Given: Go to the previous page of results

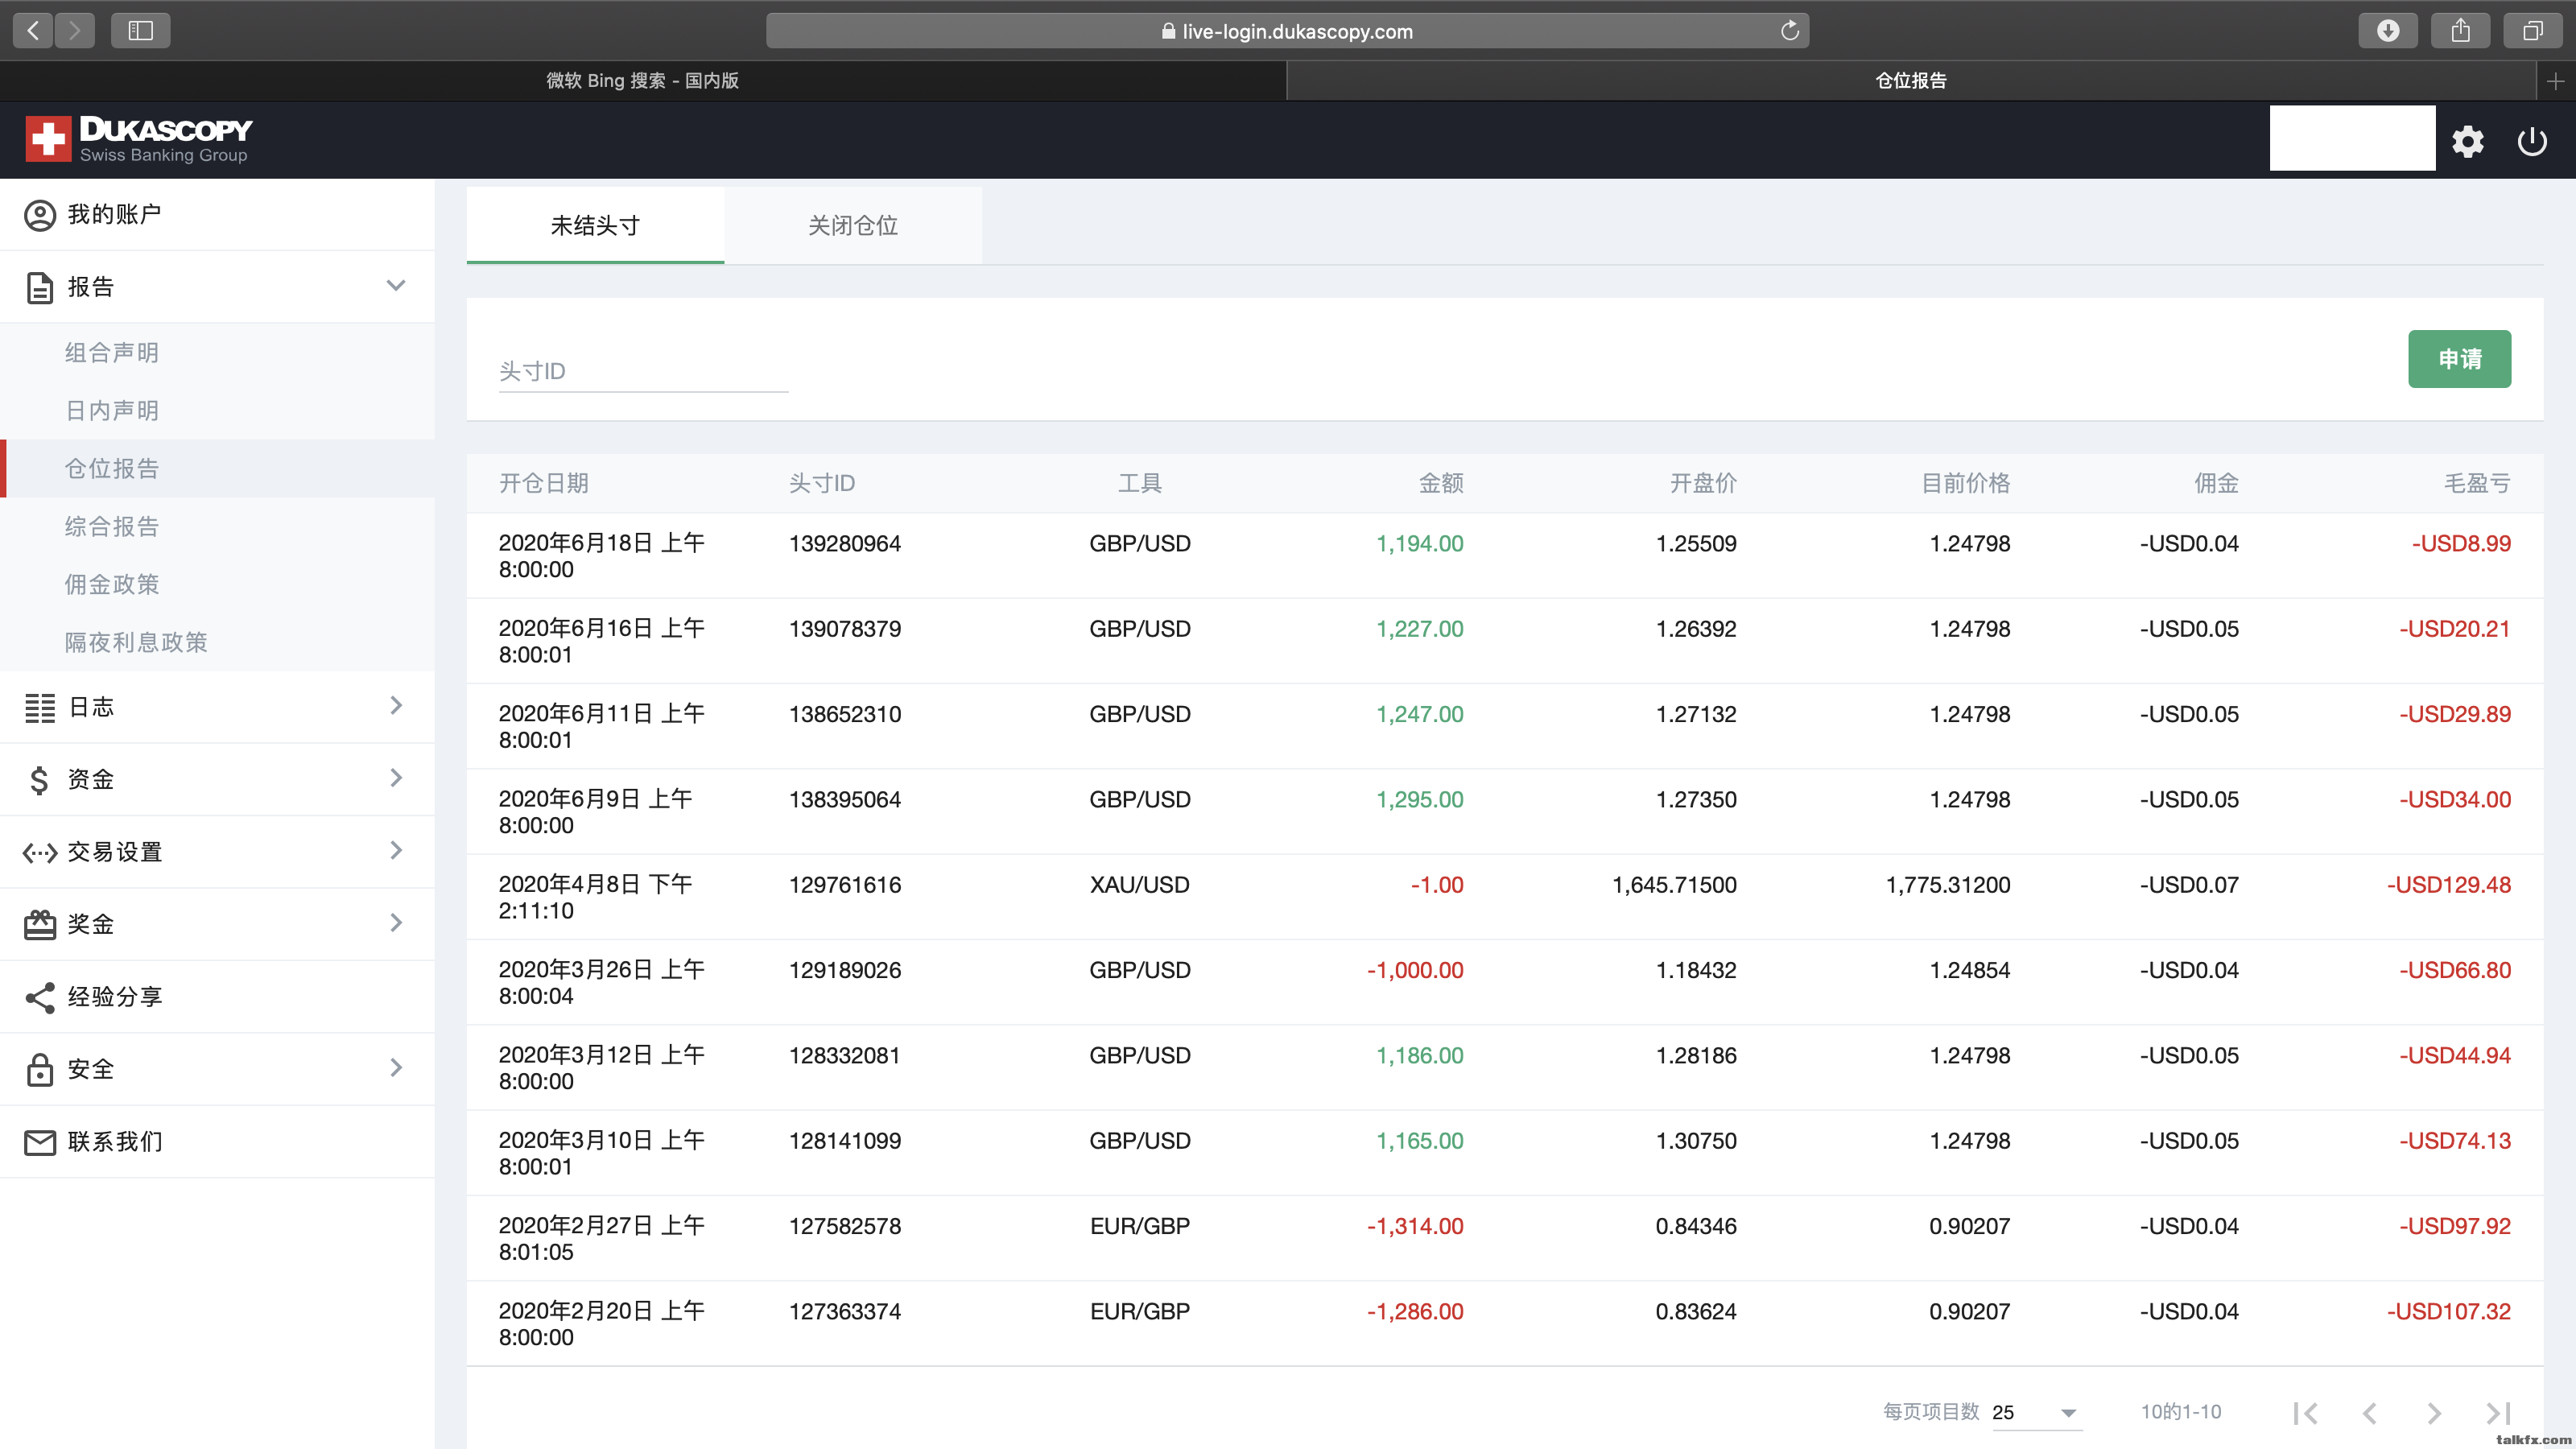Looking at the screenshot, I should [x=2369, y=1412].
